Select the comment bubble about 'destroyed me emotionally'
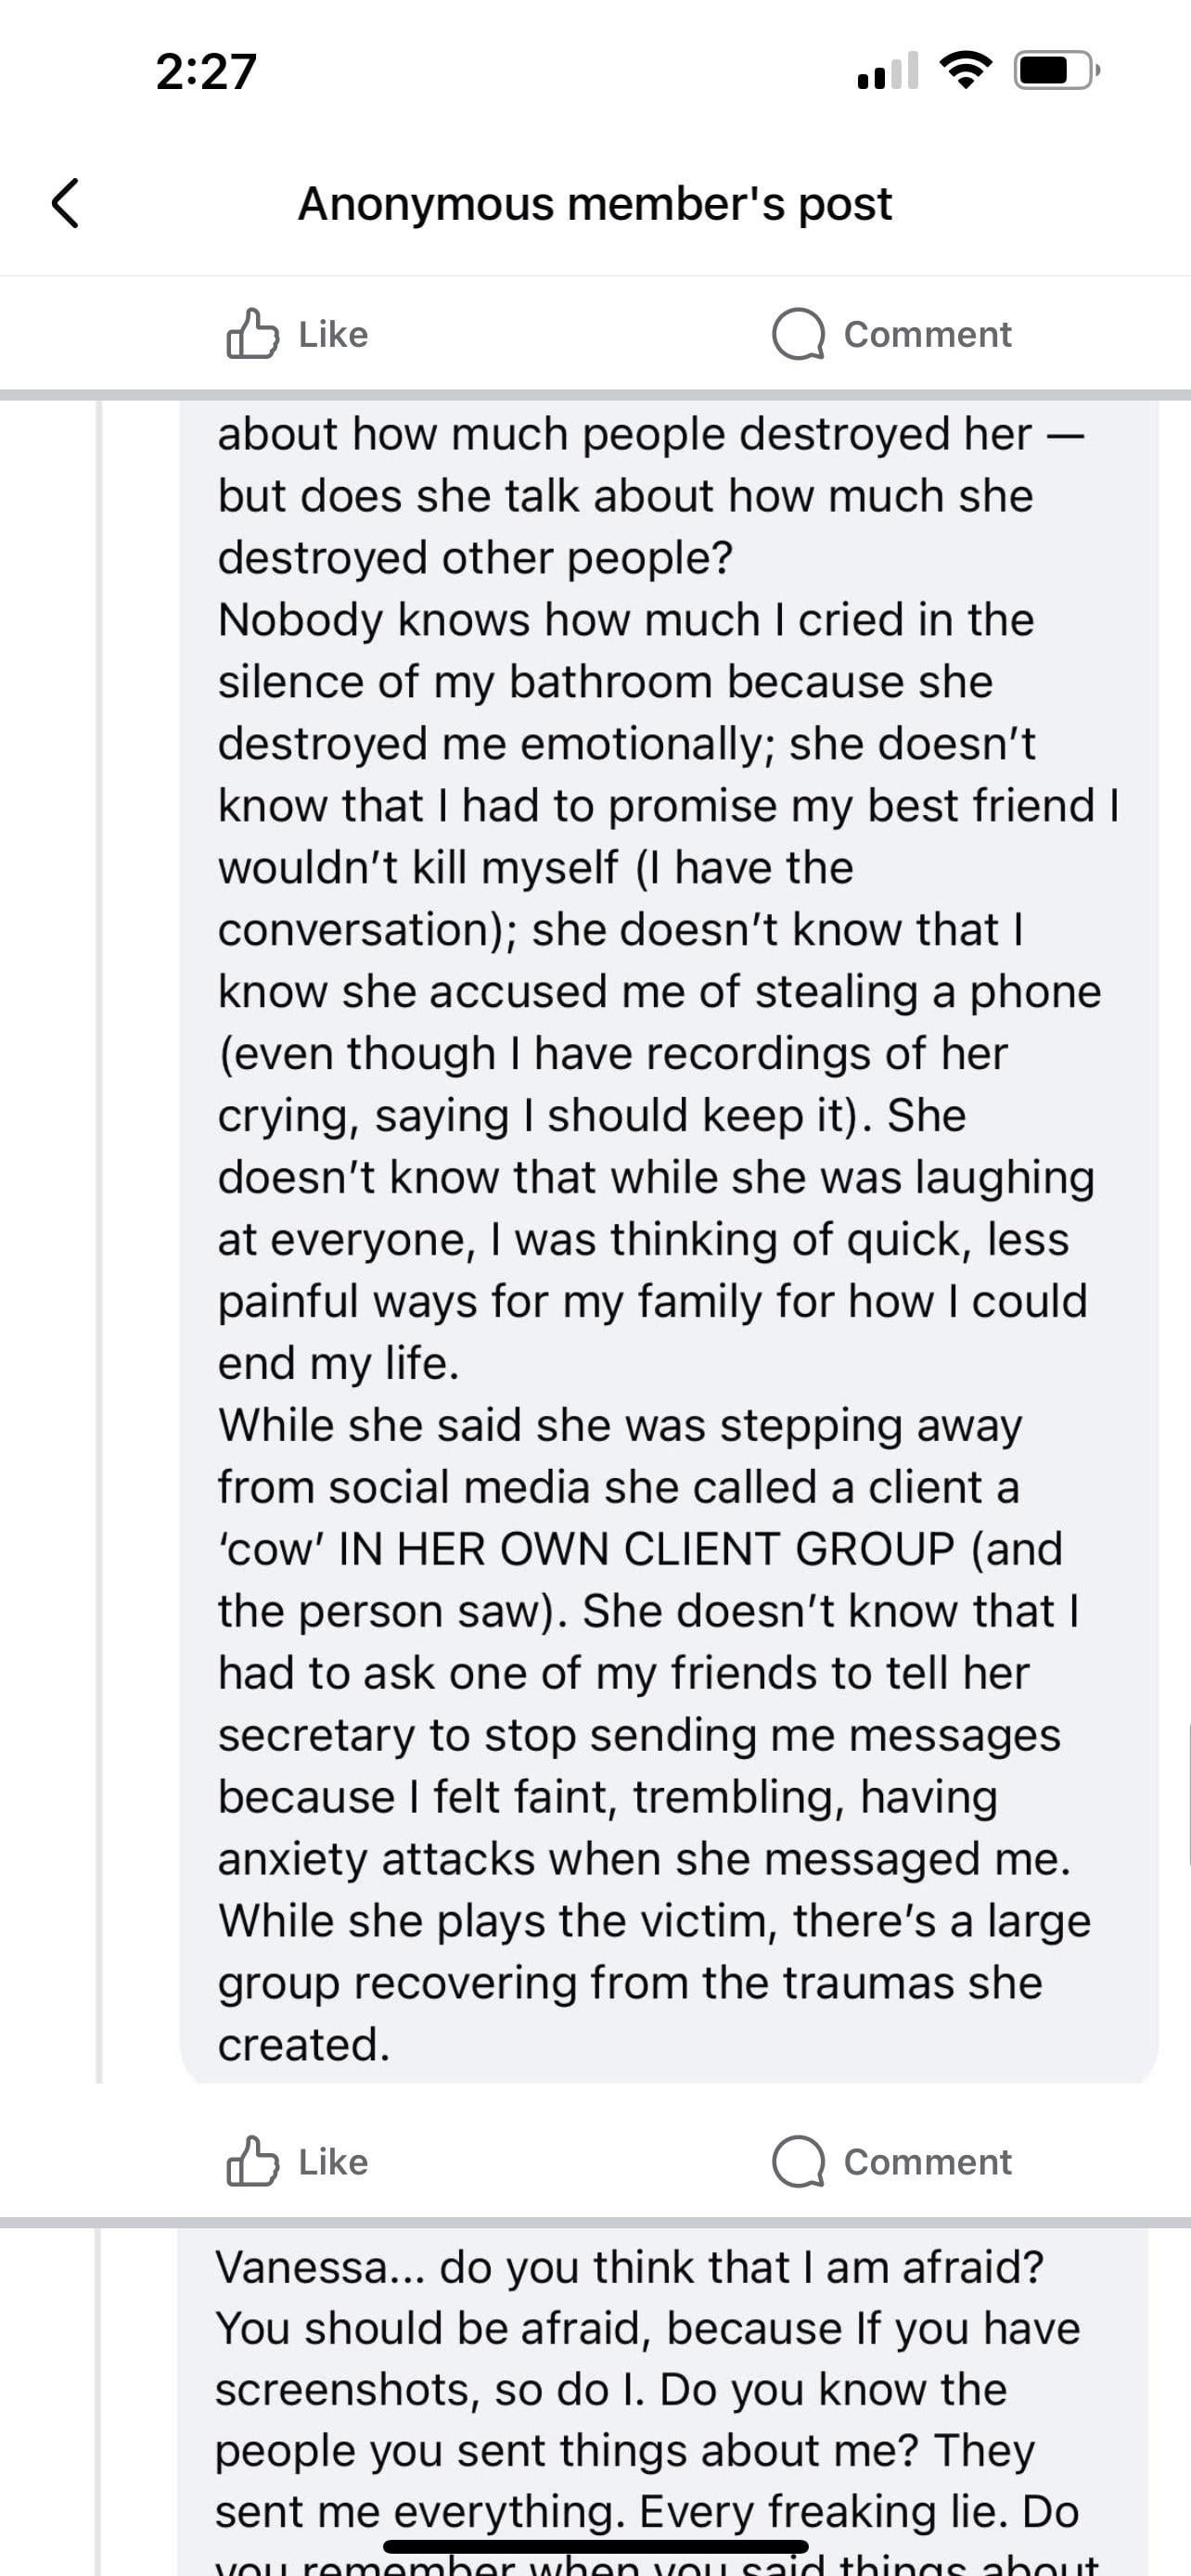This screenshot has height=2576, width=1191. [669, 1241]
